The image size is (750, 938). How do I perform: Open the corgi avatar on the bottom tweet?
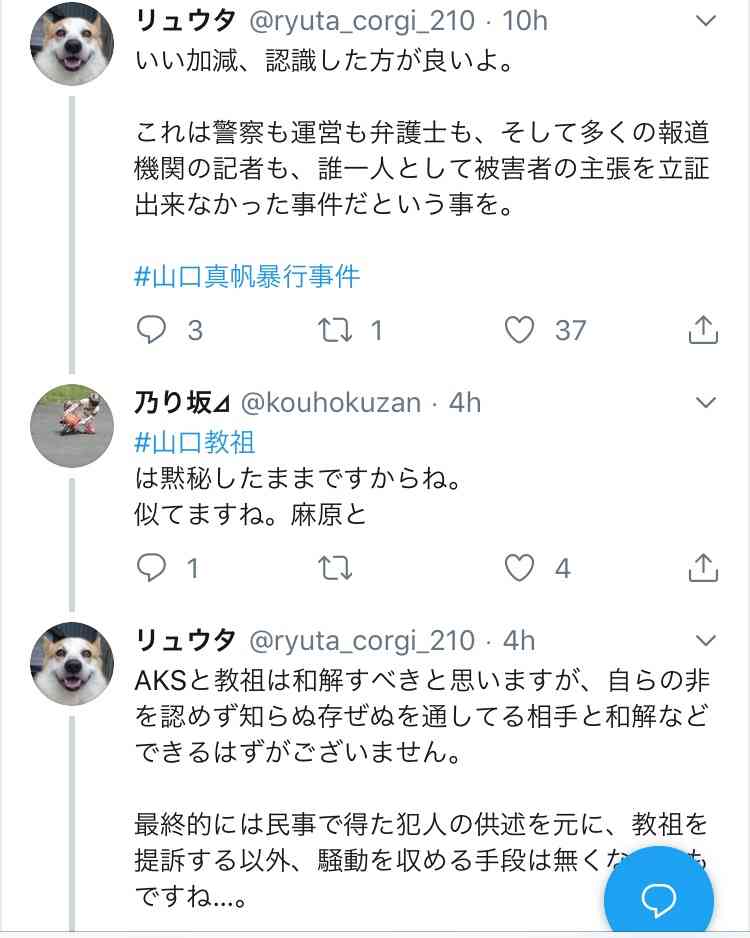coord(73,664)
